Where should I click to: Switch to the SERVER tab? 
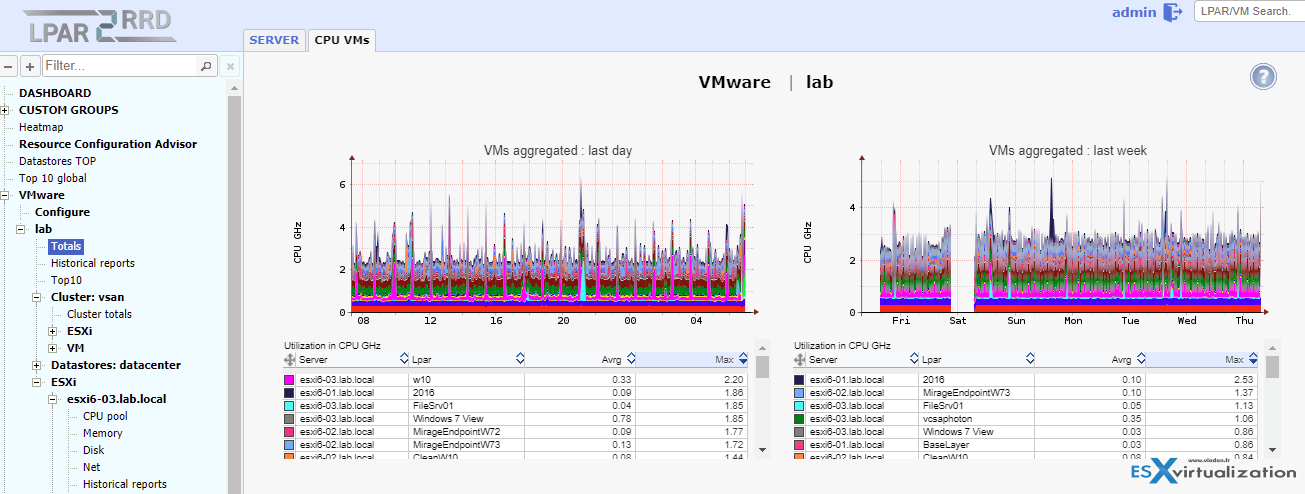pyautogui.click(x=274, y=40)
